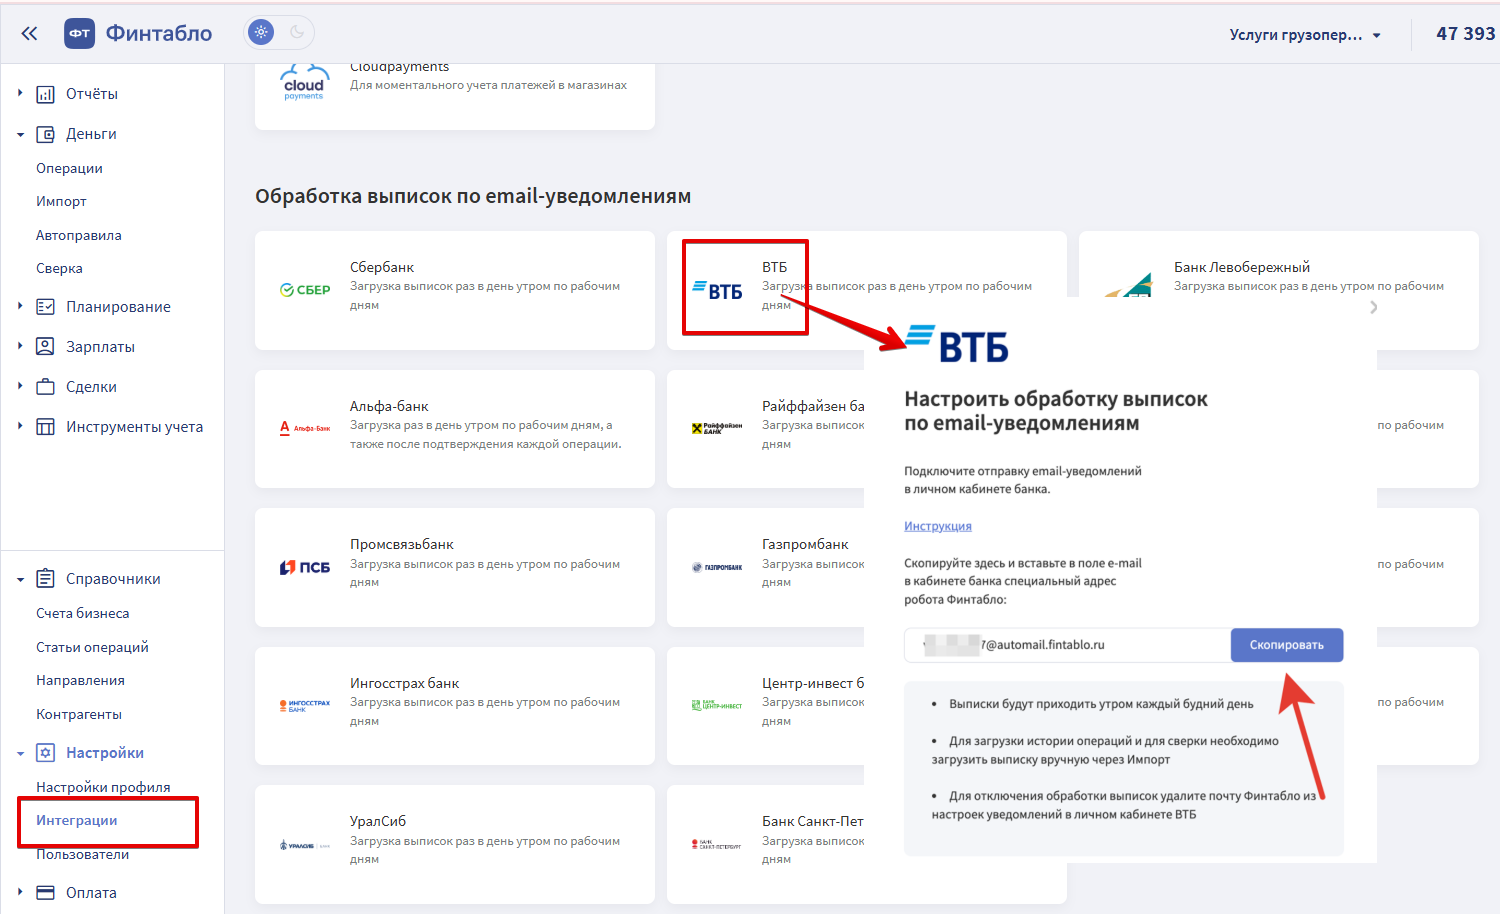Click the Зарплаты person icon
The height and width of the screenshot is (914, 1500).
[x=45, y=347]
